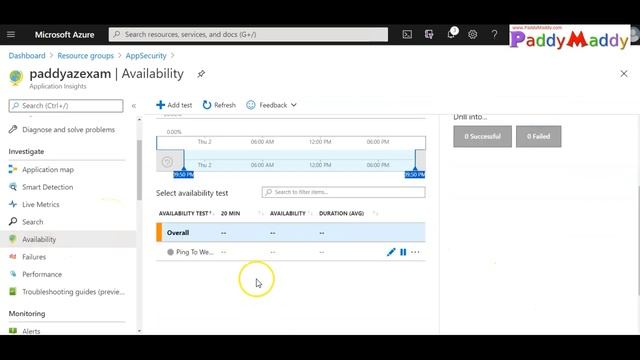Click the sidebar scroll down arrow

[139, 331]
